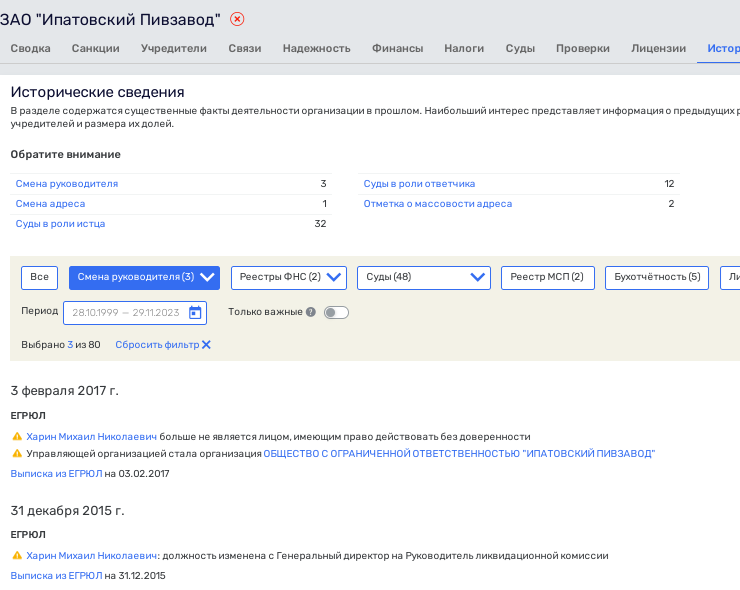
Task: Click the Исторические сведения heading
Action: click(x=98, y=92)
